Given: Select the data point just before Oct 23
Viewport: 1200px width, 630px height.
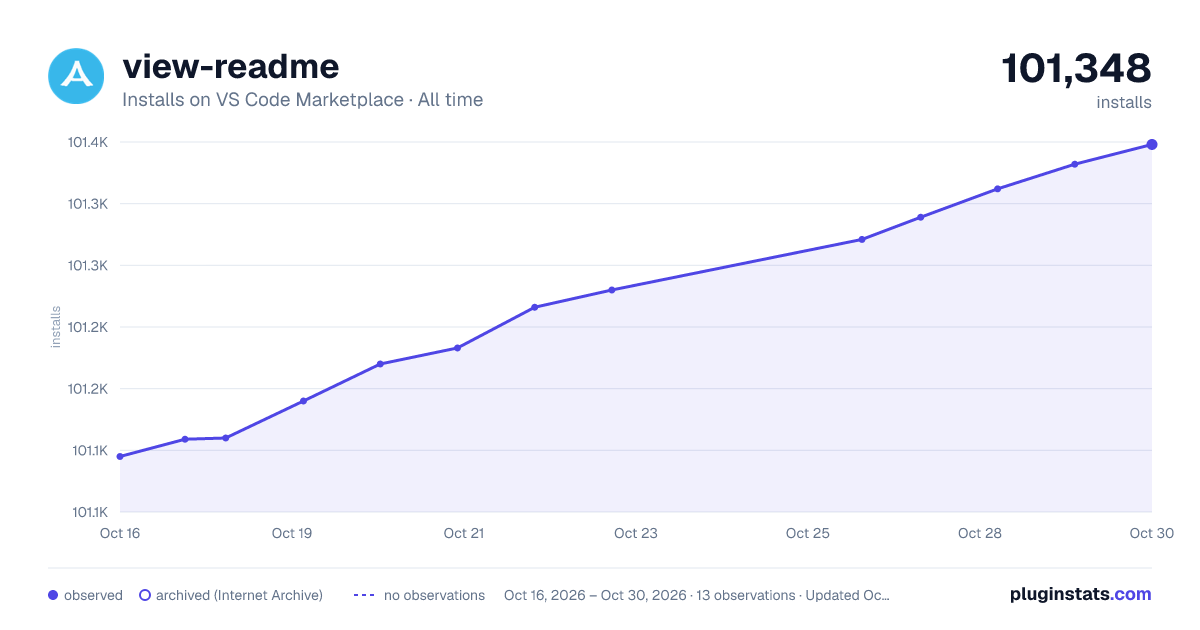Looking at the screenshot, I should click(x=612, y=290).
